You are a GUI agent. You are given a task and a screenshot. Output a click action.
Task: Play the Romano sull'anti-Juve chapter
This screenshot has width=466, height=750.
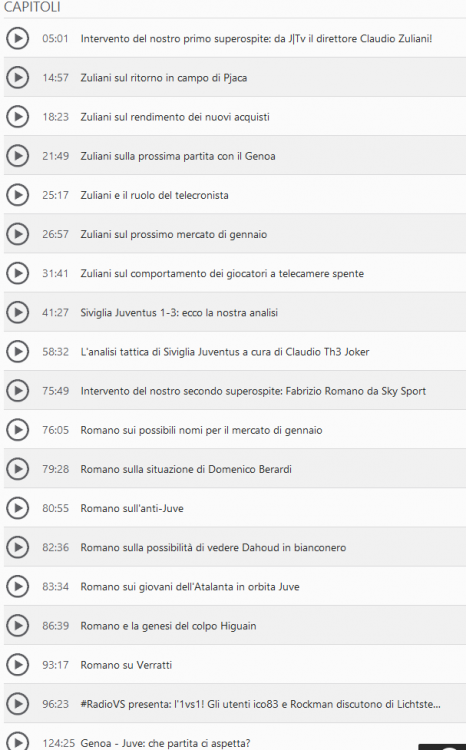point(18,508)
